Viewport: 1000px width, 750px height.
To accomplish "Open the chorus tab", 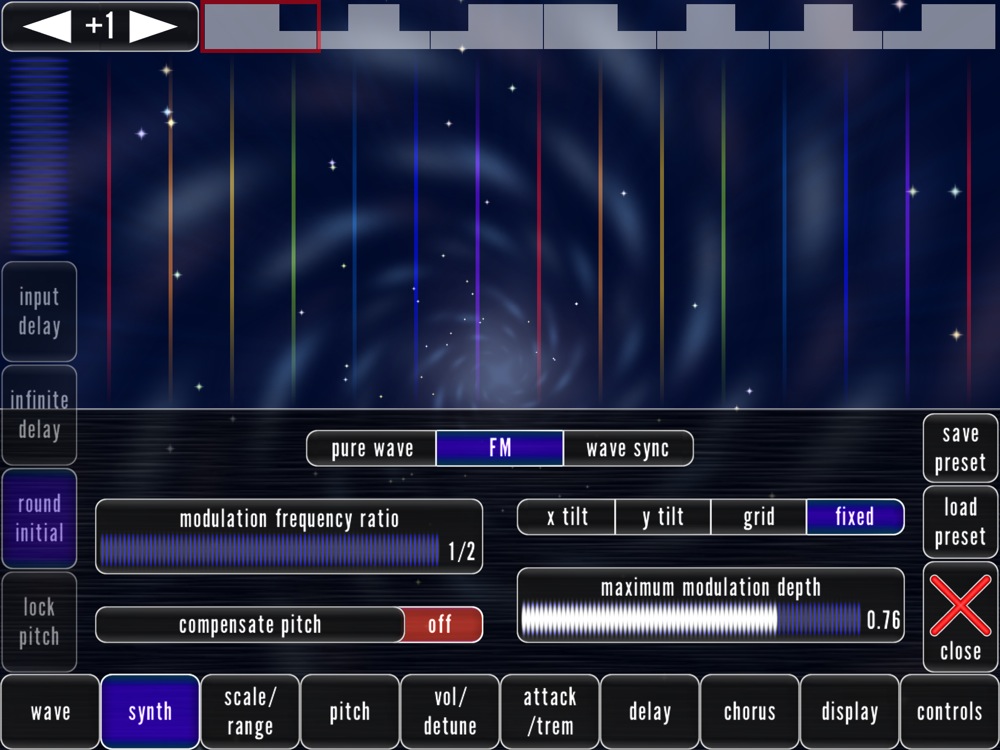I will click(x=749, y=711).
